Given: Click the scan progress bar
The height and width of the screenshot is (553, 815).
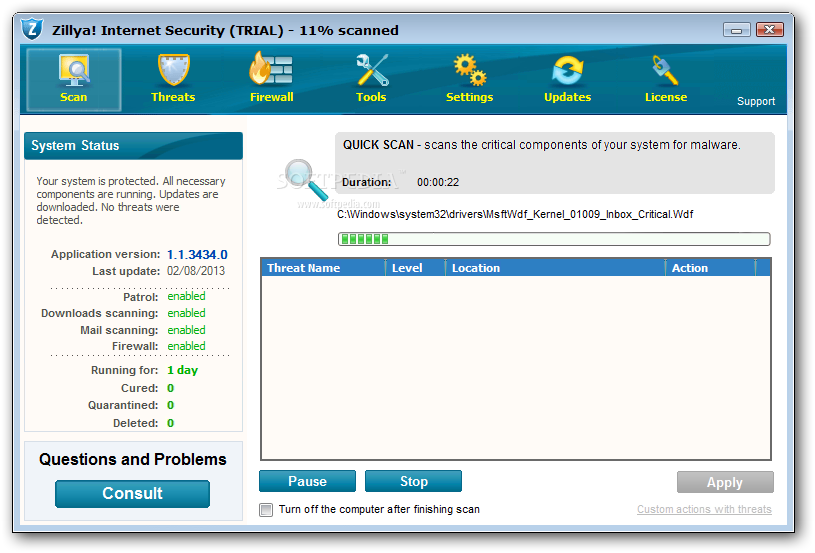Looking at the screenshot, I should pyautogui.click(x=554, y=239).
